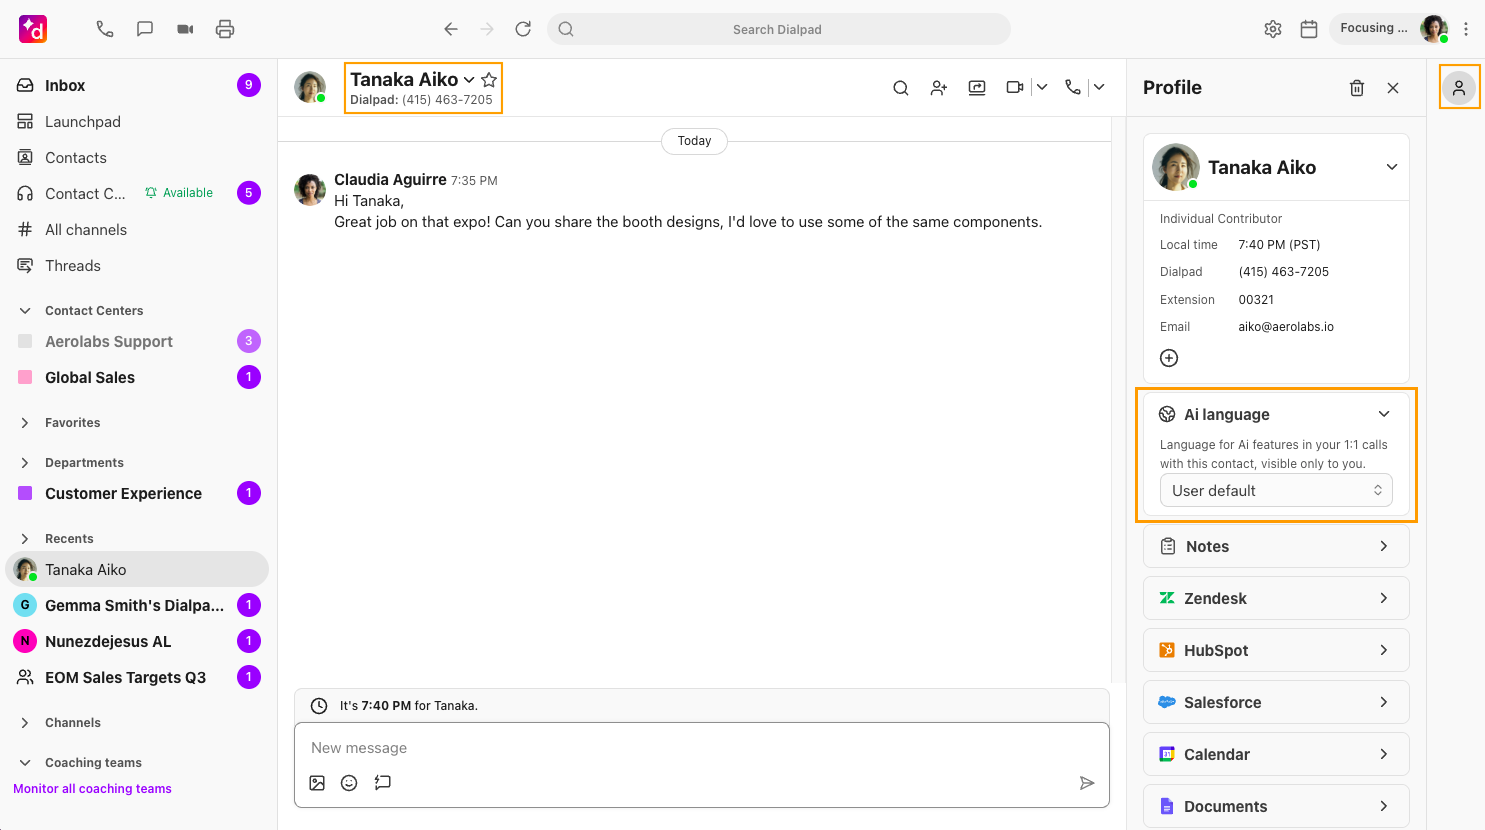Collapse the Tanaka Aiko profile card
The height and width of the screenshot is (830, 1485).
pyautogui.click(x=1392, y=167)
